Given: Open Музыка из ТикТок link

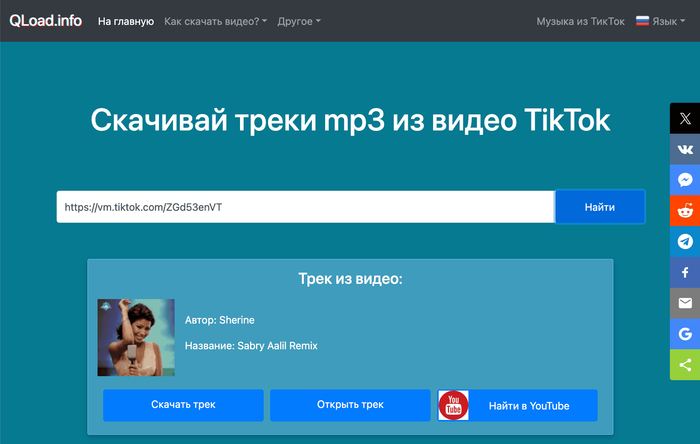Looking at the screenshot, I should tap(580, 21).
